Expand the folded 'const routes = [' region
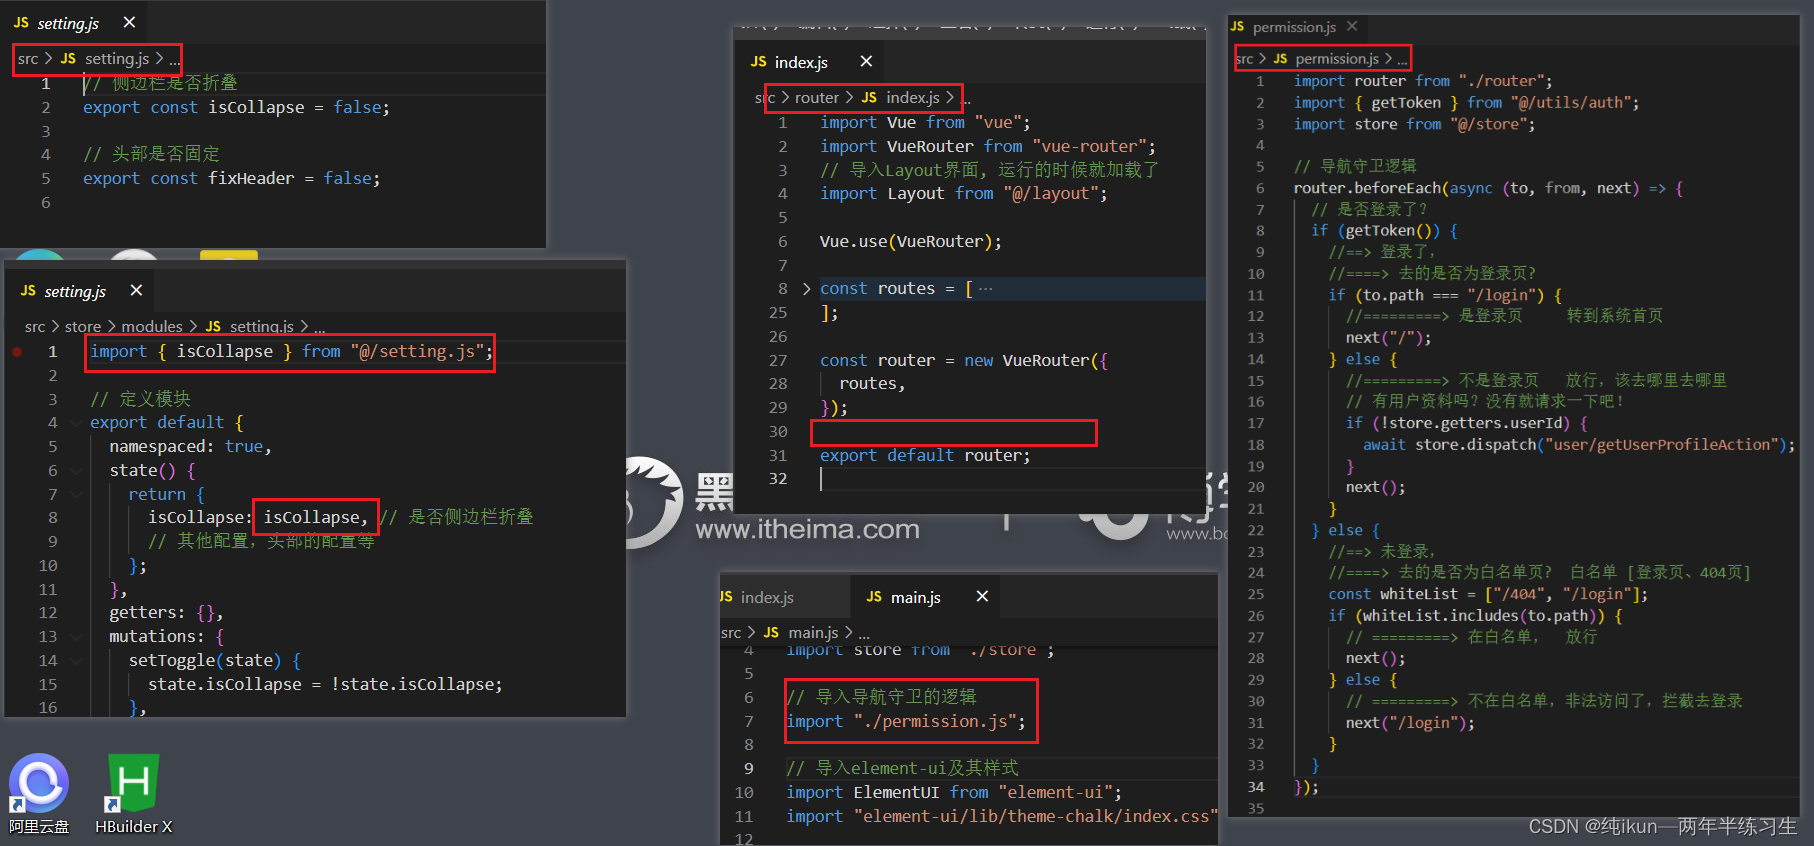This screenshot has width=1814, height=846. (x=806, y=289)
